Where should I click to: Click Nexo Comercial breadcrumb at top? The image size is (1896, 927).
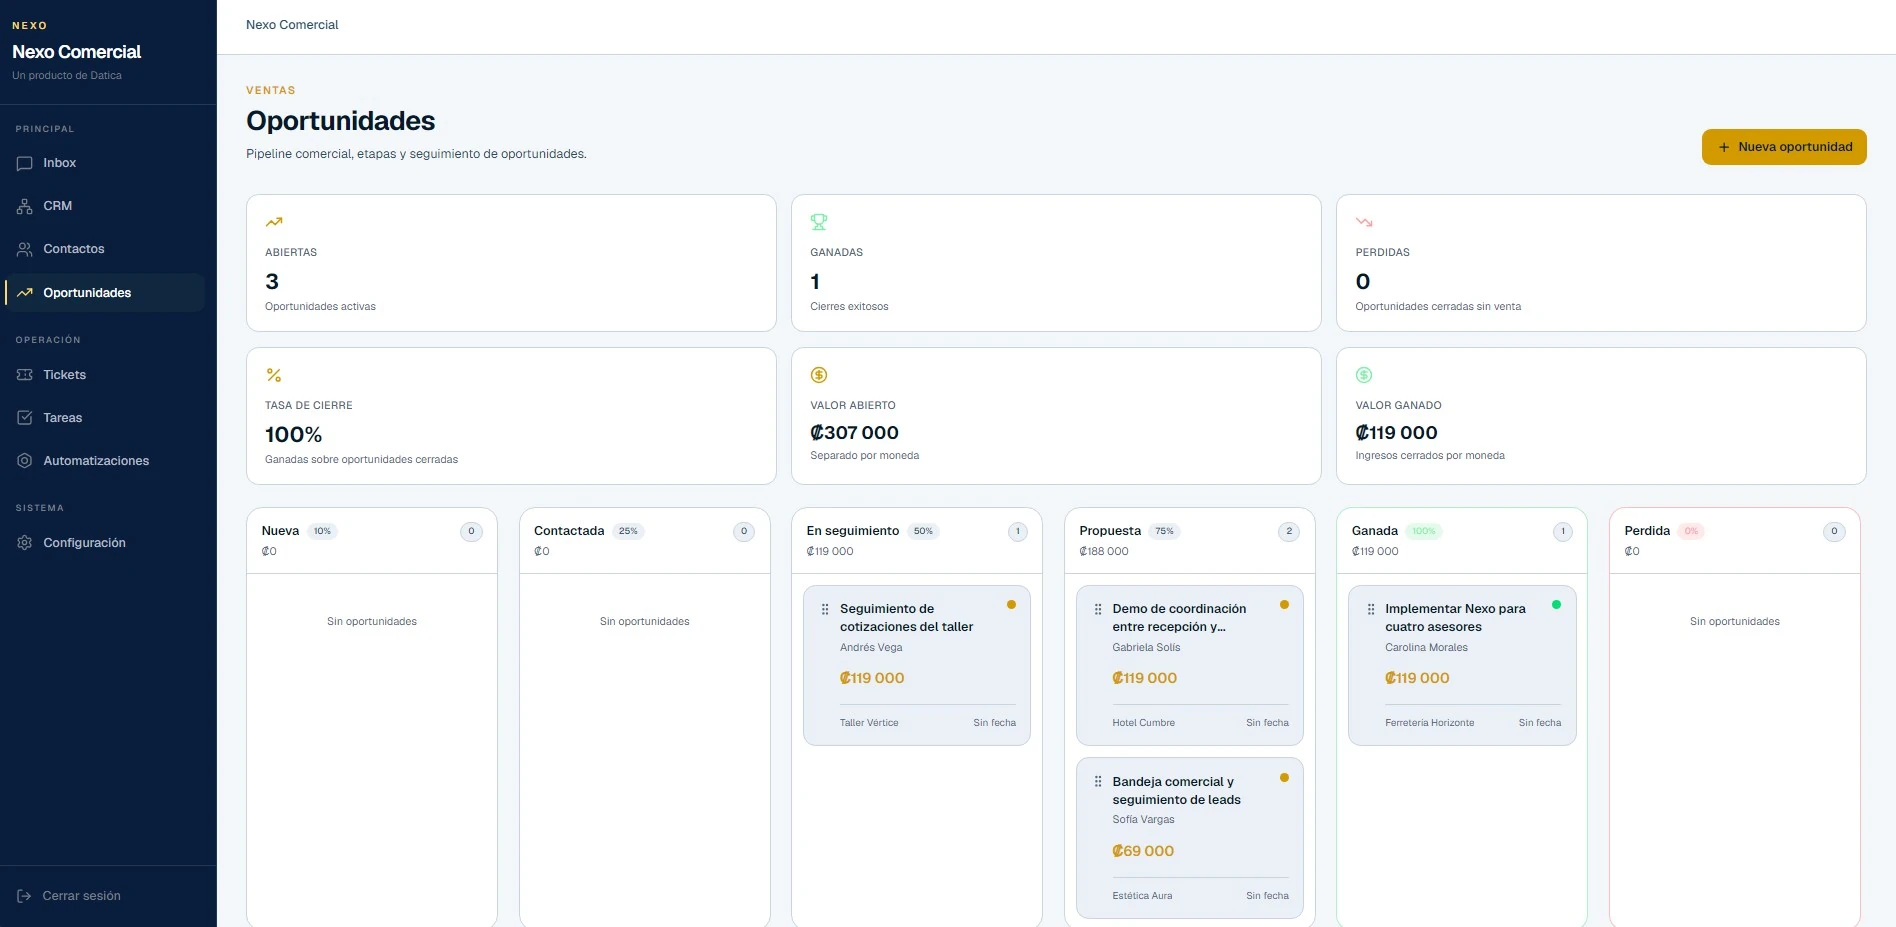(x=292, y=25)
